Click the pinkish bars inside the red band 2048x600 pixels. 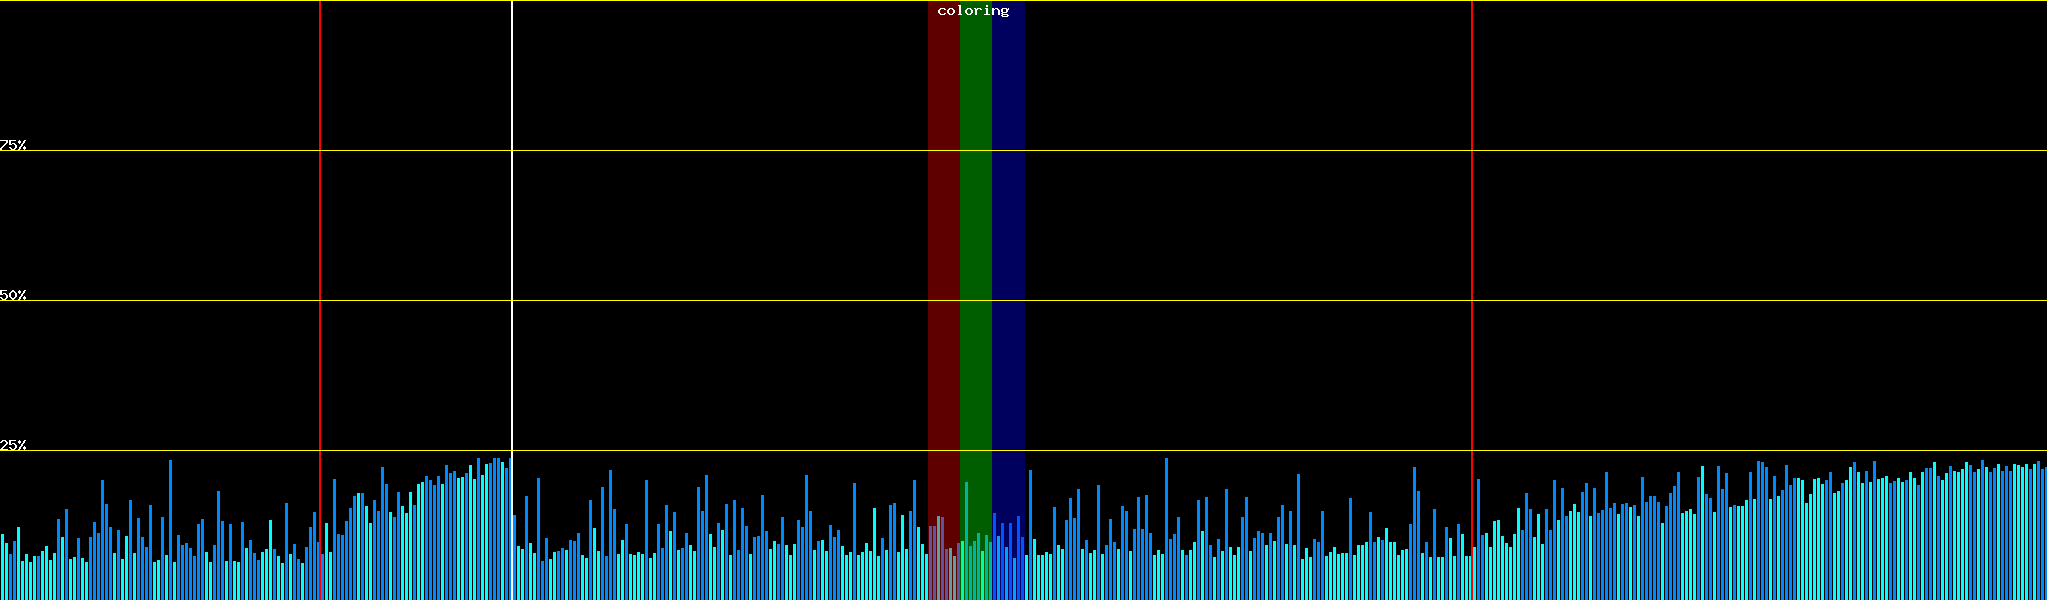tap(938, 560)
